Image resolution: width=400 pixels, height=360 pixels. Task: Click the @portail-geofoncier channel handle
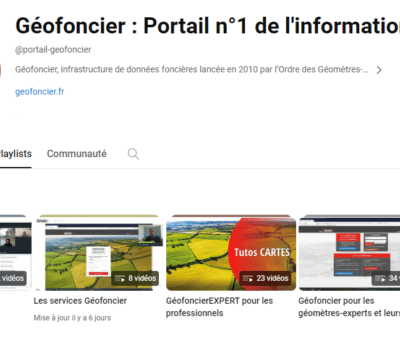pyautogui.click(x=53, y=50)
